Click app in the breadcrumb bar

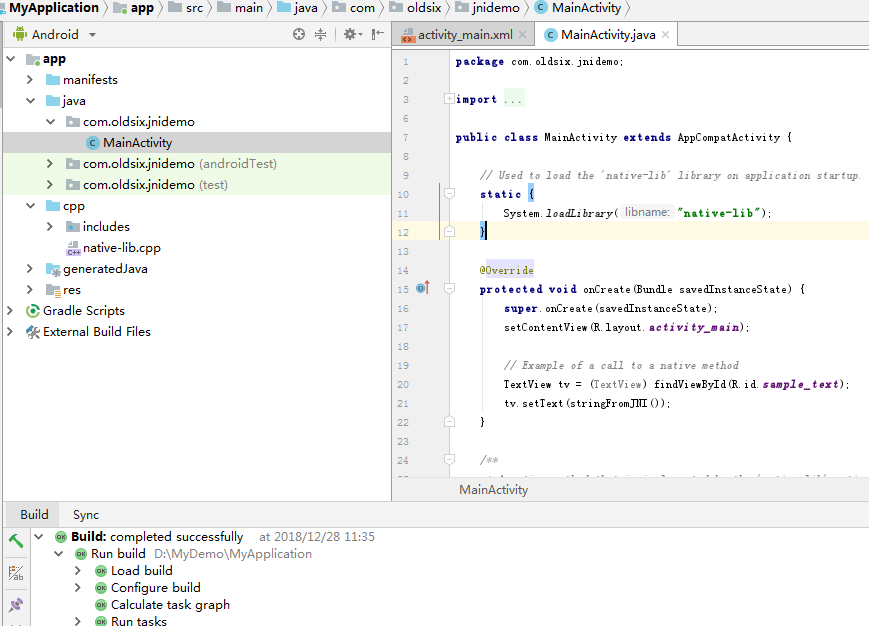[142, 8]
